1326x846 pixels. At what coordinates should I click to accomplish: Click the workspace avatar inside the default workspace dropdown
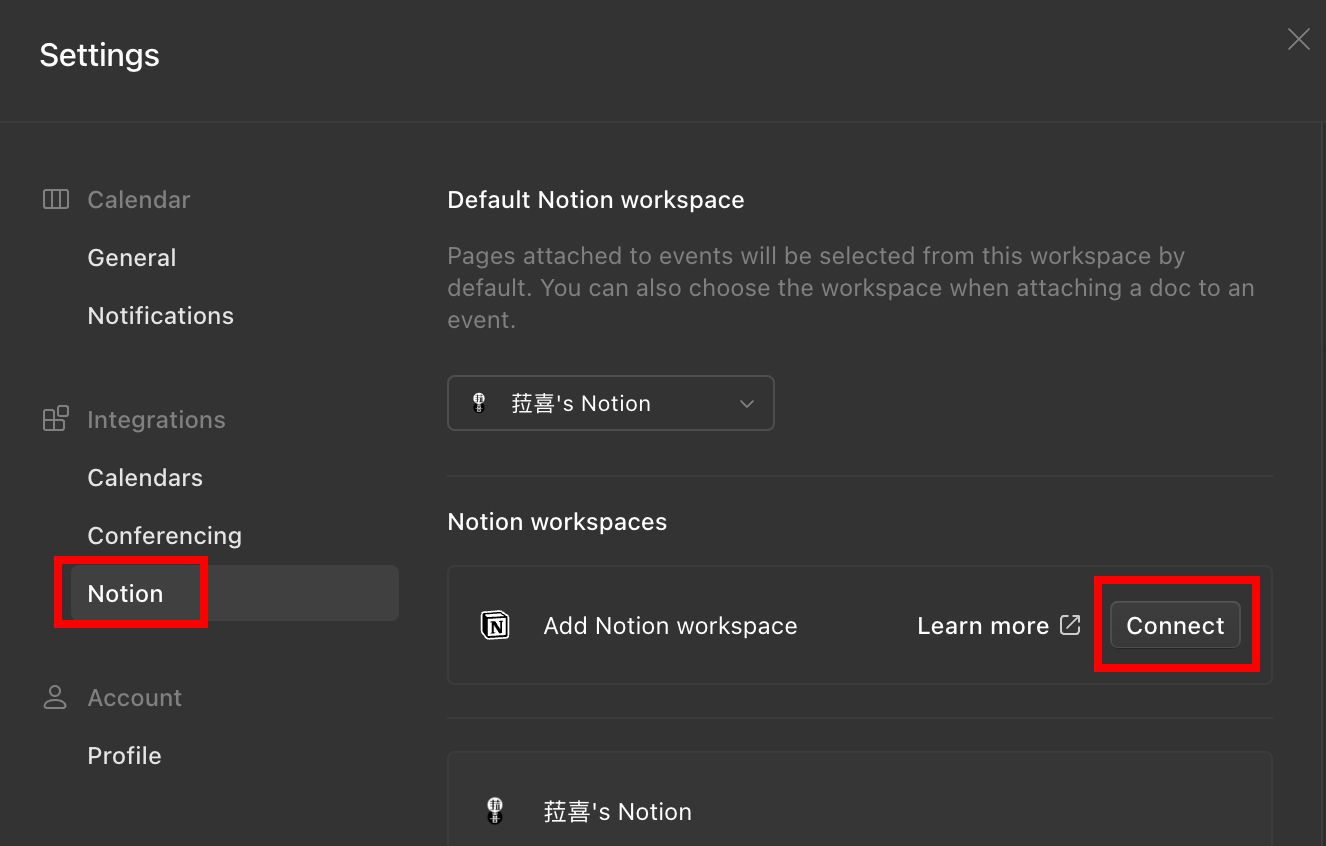pyautogui.click(x=479, y=403)
